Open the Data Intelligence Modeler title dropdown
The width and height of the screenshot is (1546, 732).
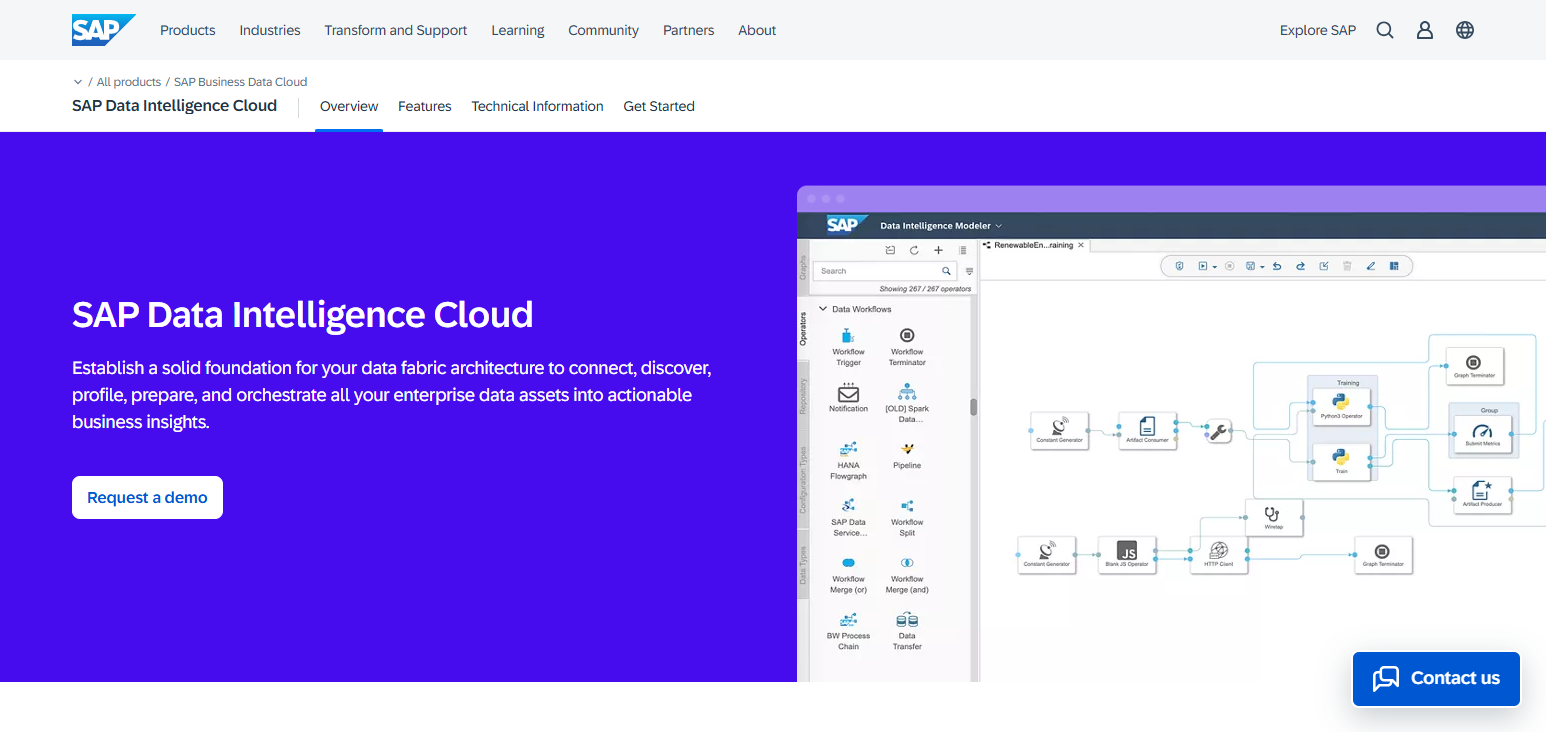pyautogui.click(x=998, y=226)
